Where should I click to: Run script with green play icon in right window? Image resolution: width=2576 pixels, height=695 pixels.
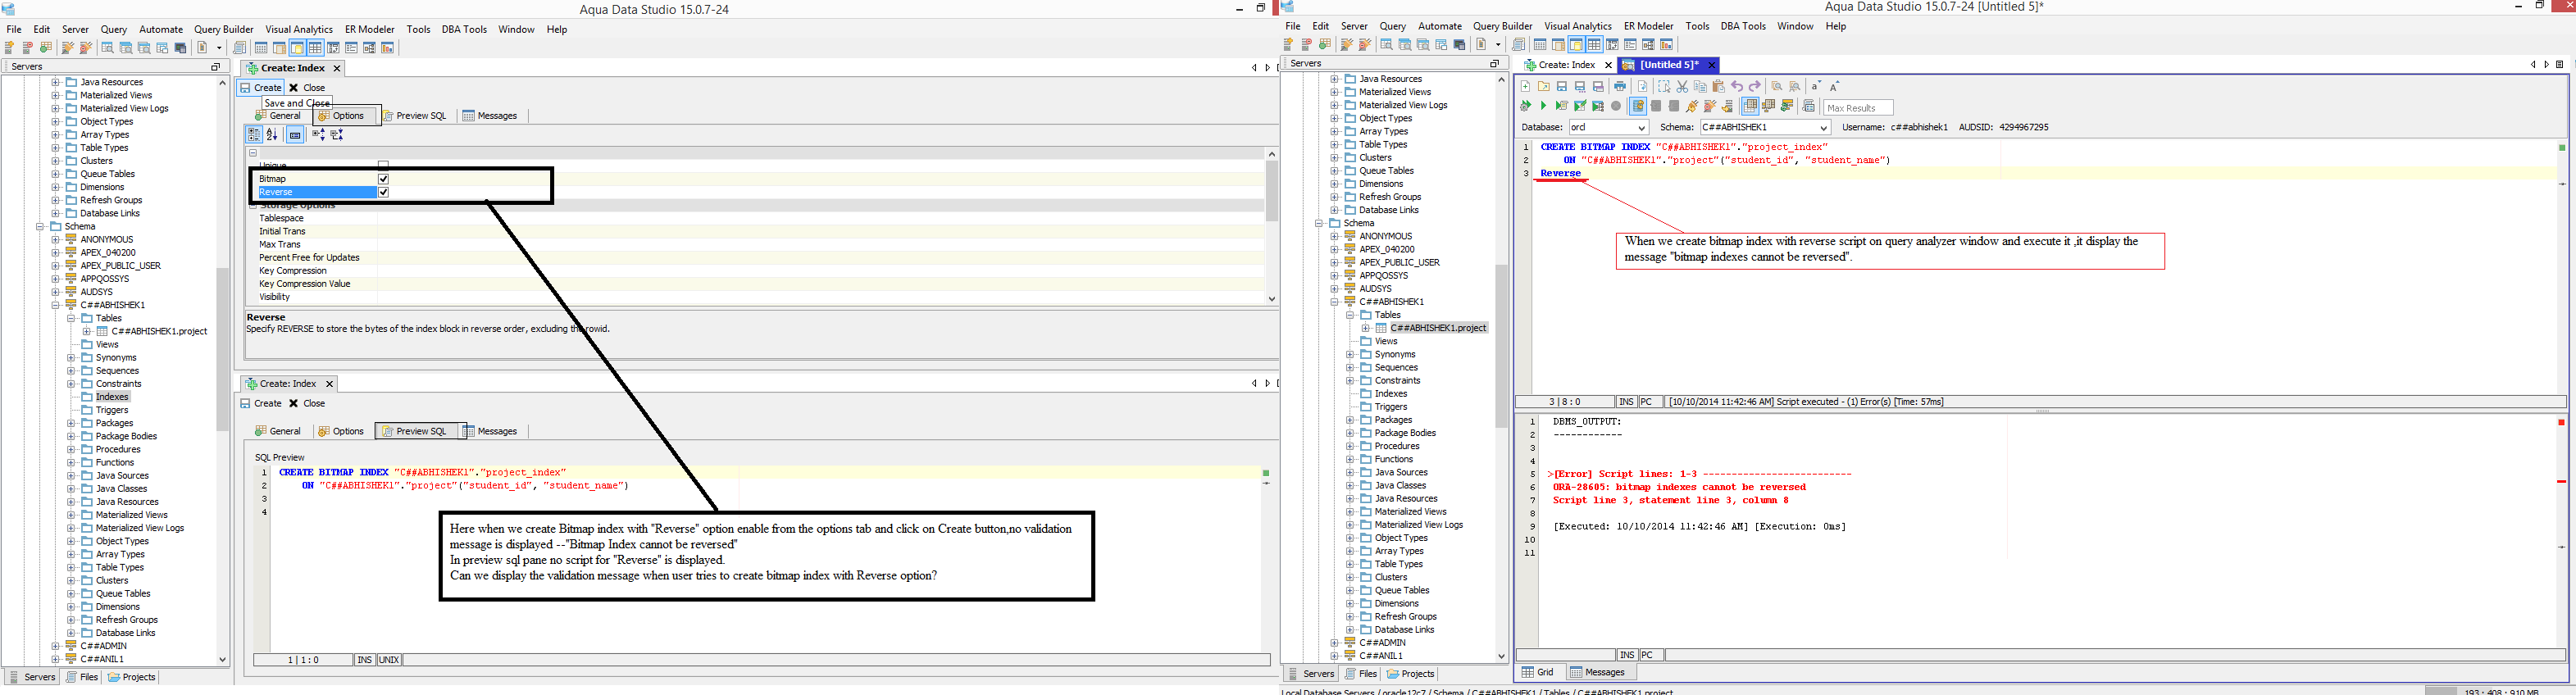[1543, 106]
